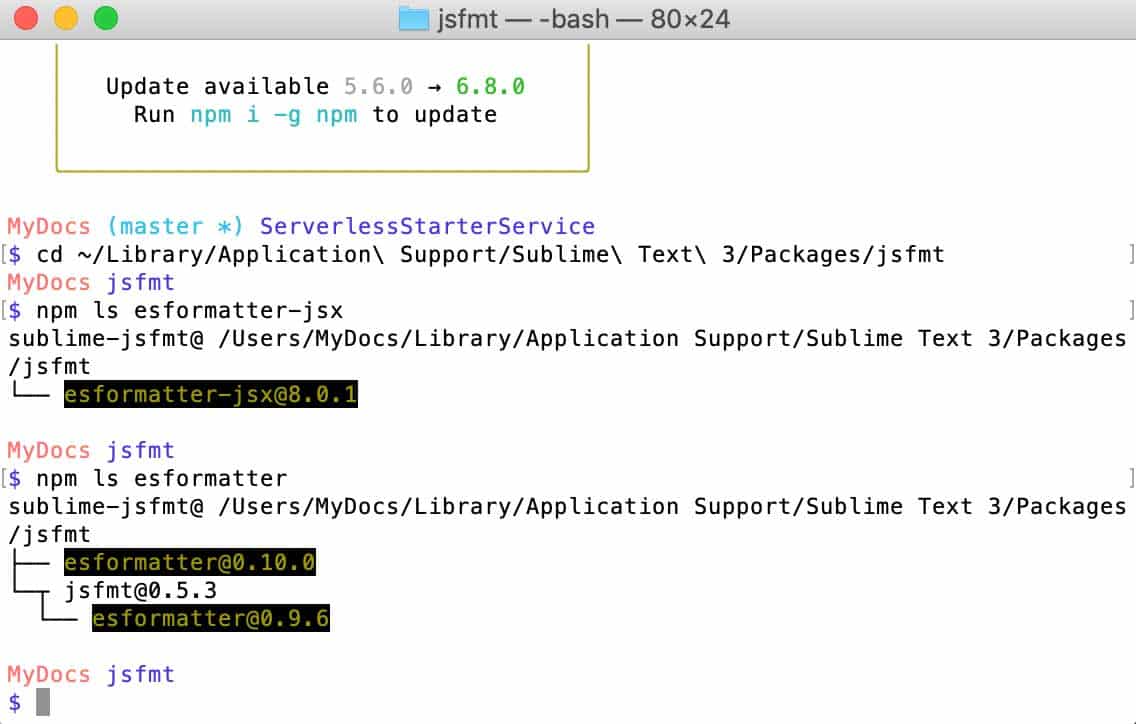Select the highlighted esformatter@0.10.0 entry
Viewport: 1136px width, 724px height.
pyautogui.click(x=189, y=563)
